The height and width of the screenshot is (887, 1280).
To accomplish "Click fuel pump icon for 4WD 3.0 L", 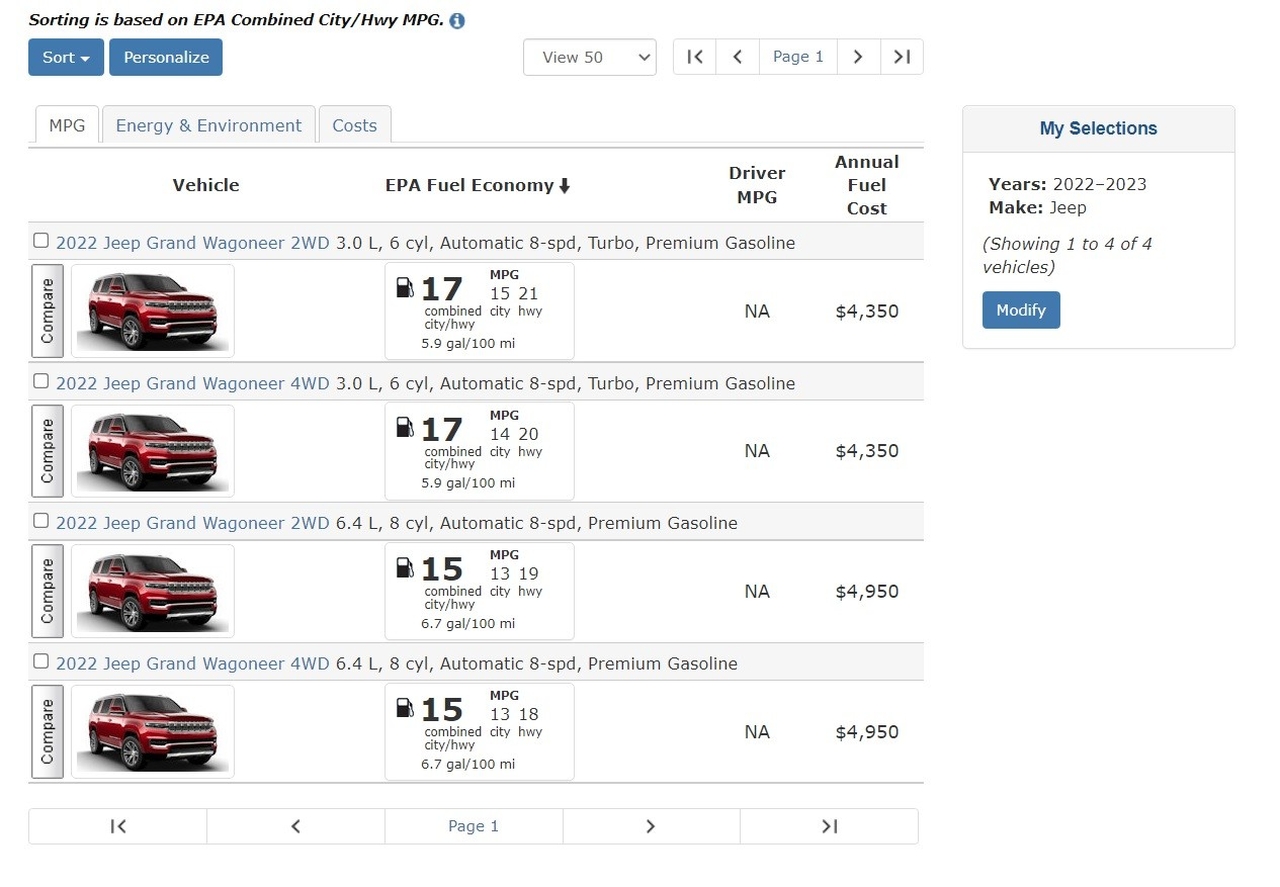I will pyautogui.click(x=404, y=428).
